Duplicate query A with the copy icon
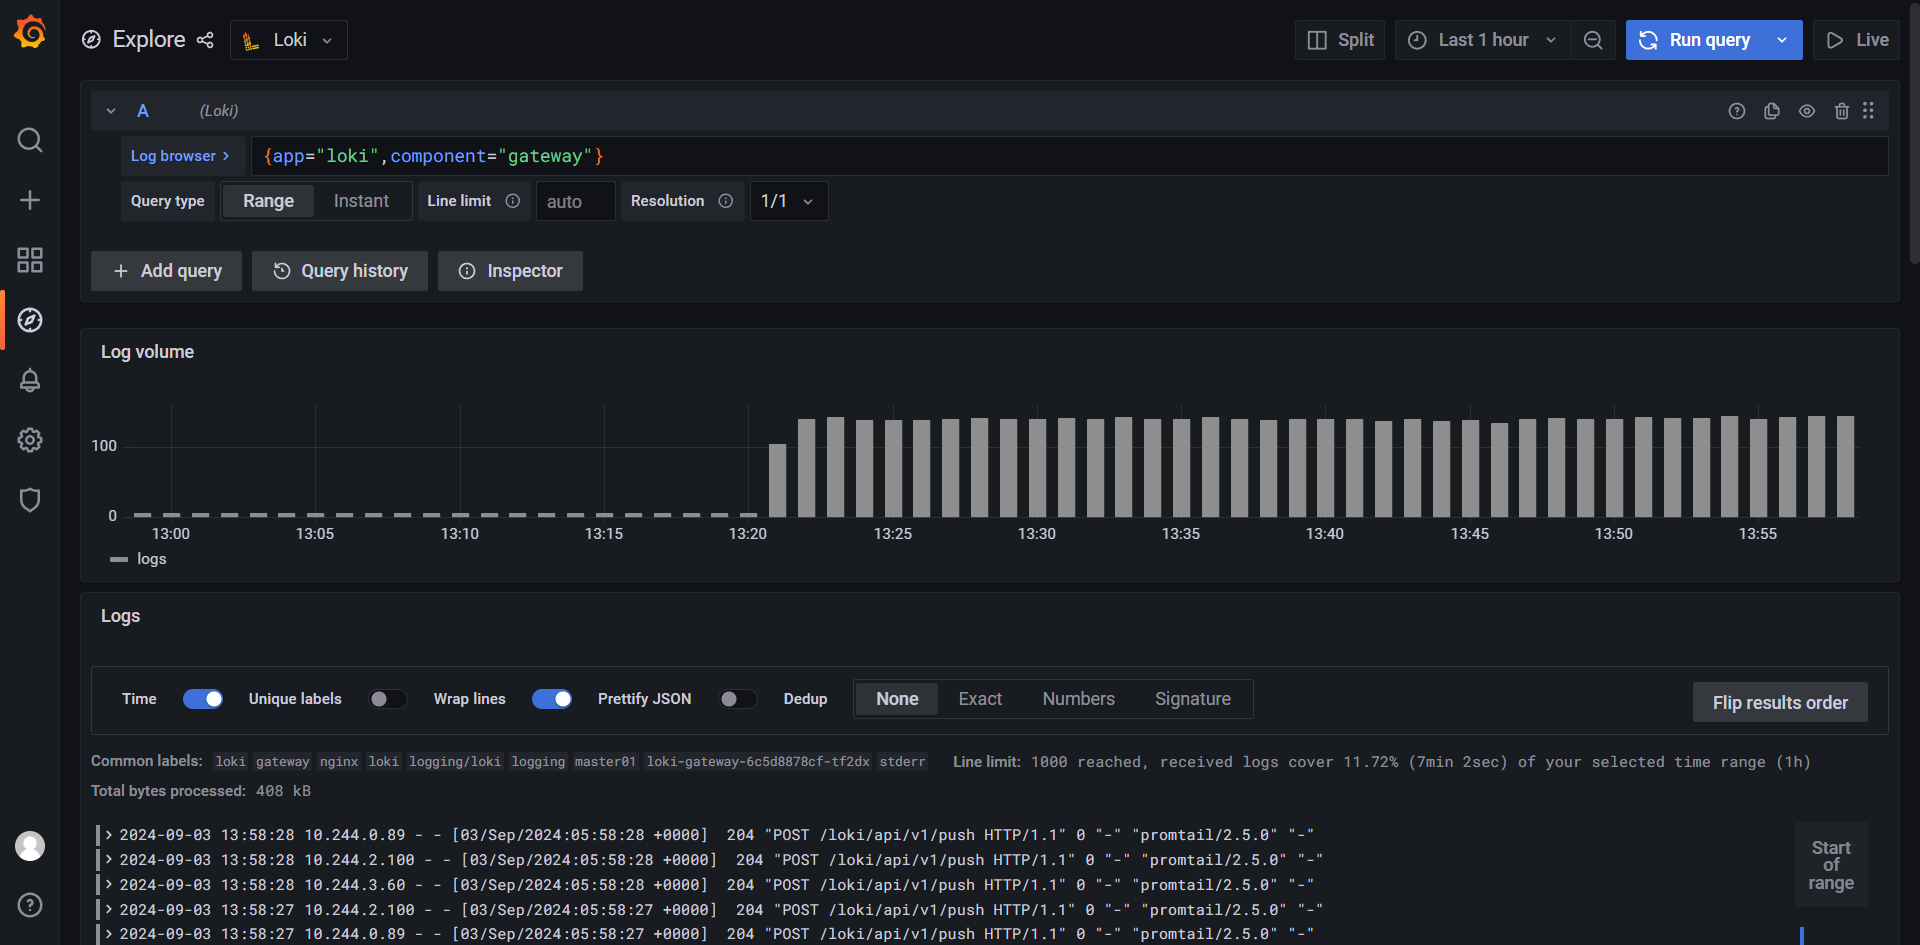This screenshot has width=1920, height=945. pos(1772,111)
